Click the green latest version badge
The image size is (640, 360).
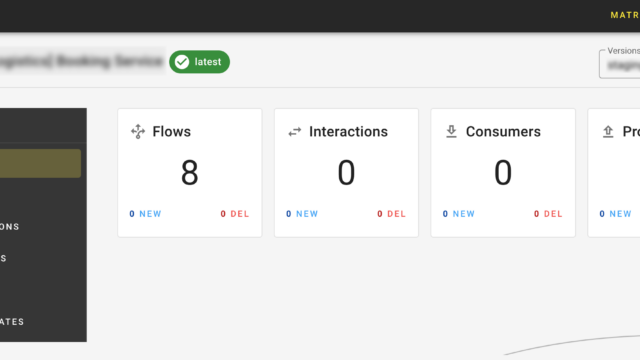coord(200,62)
